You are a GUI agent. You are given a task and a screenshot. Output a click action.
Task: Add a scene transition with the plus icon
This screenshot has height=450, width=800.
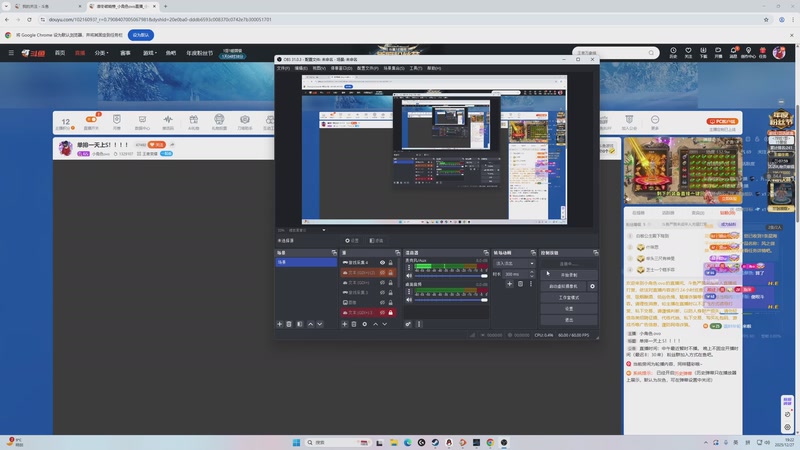[x=509, y=284]
